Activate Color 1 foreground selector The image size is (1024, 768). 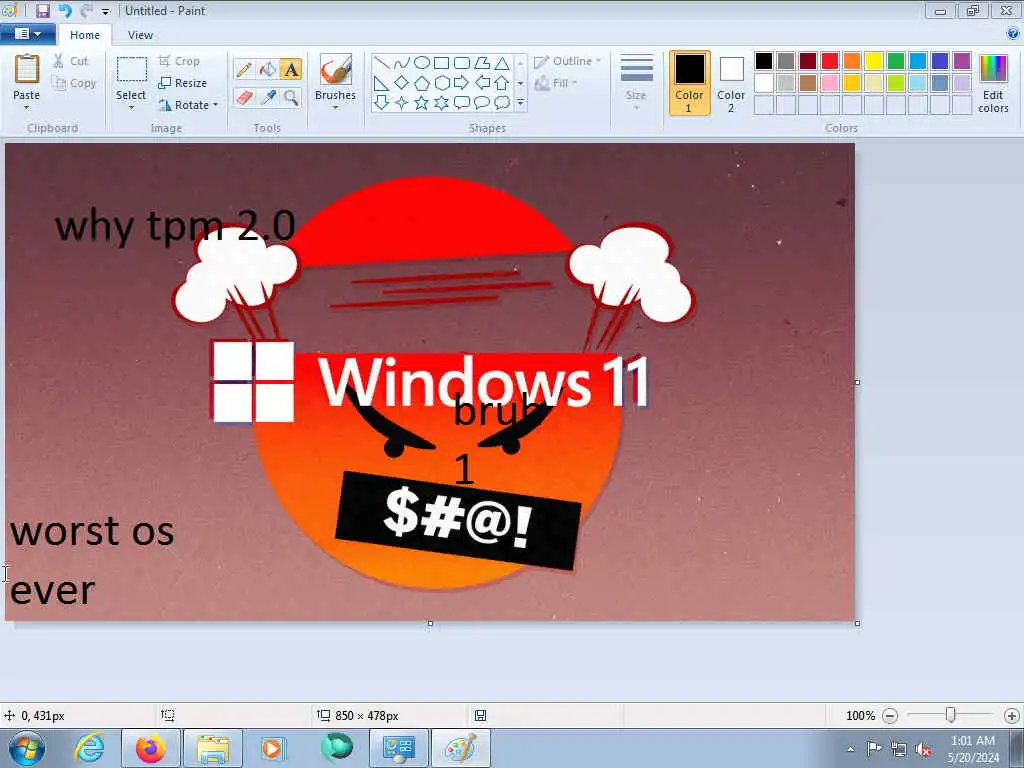coord(690,82)
